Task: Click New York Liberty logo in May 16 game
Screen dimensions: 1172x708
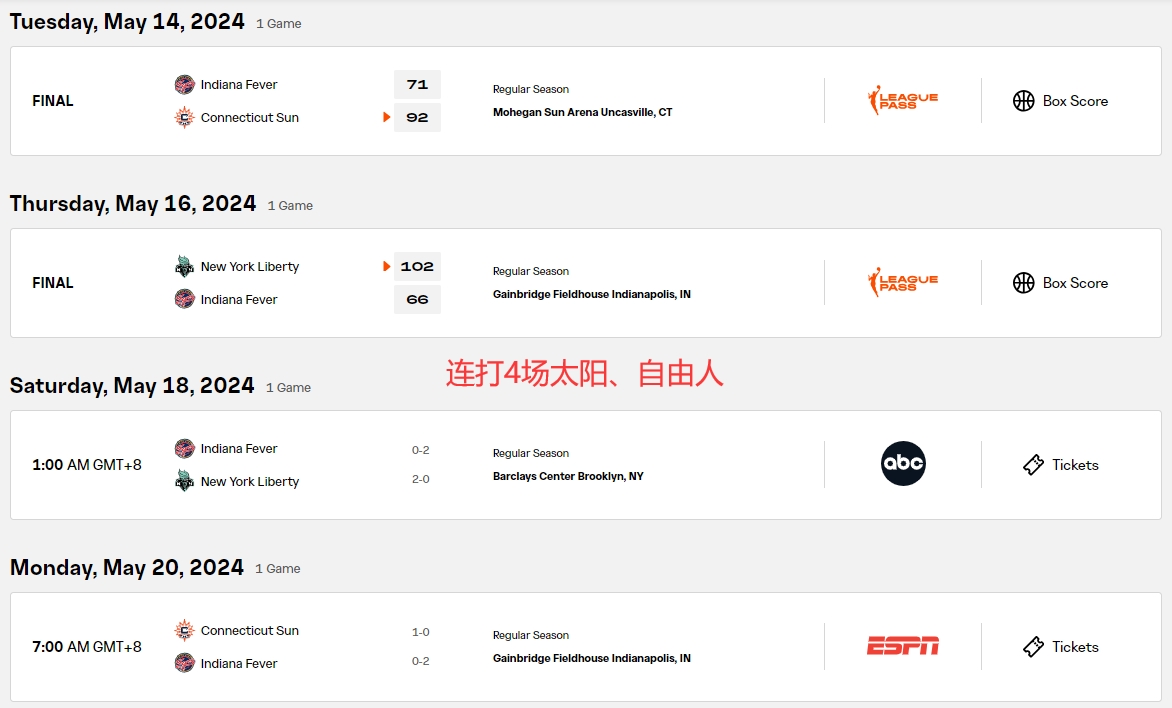Action: [x=185, y=266]
